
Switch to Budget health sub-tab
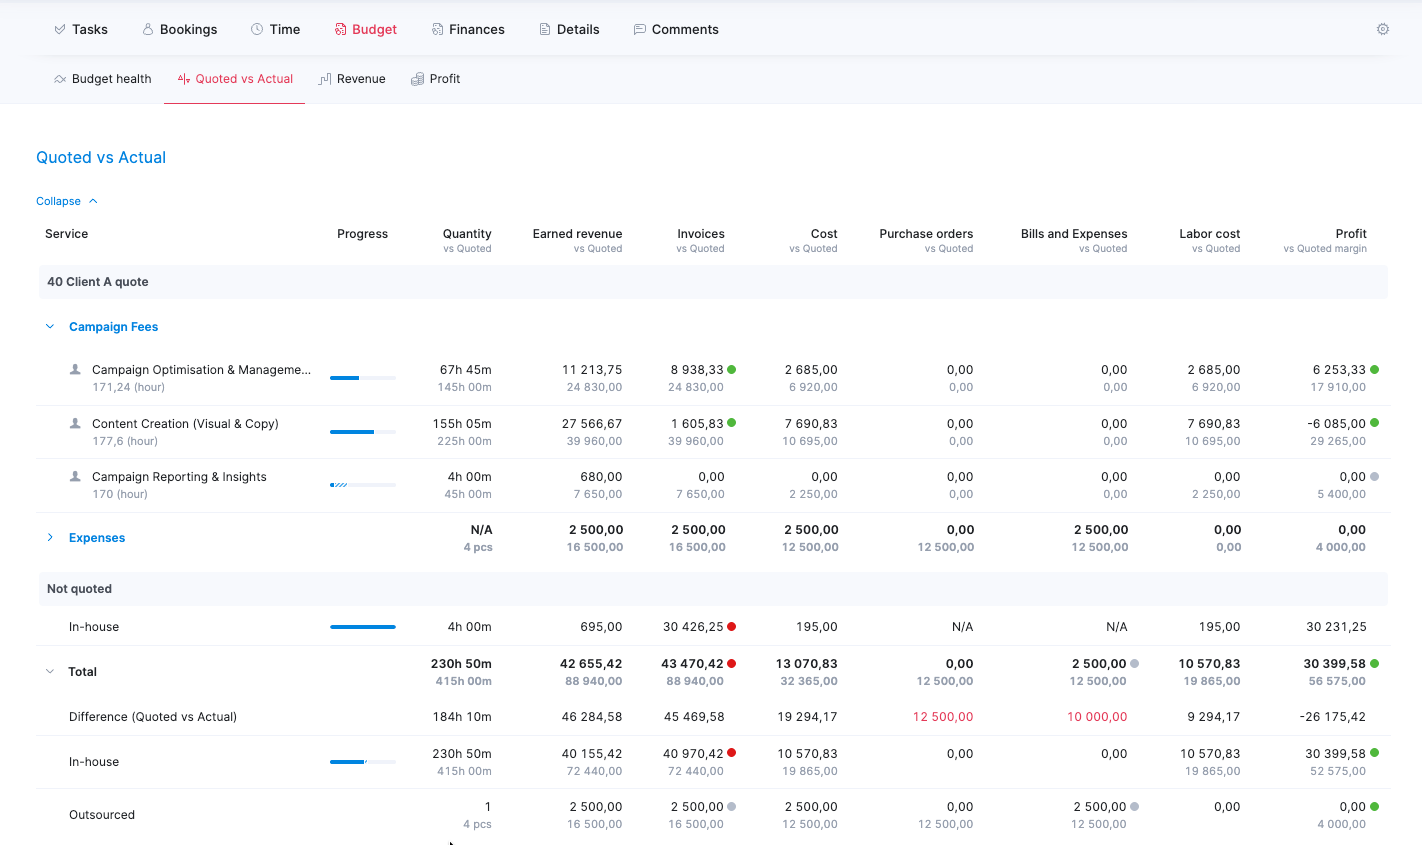click(103, 79)
